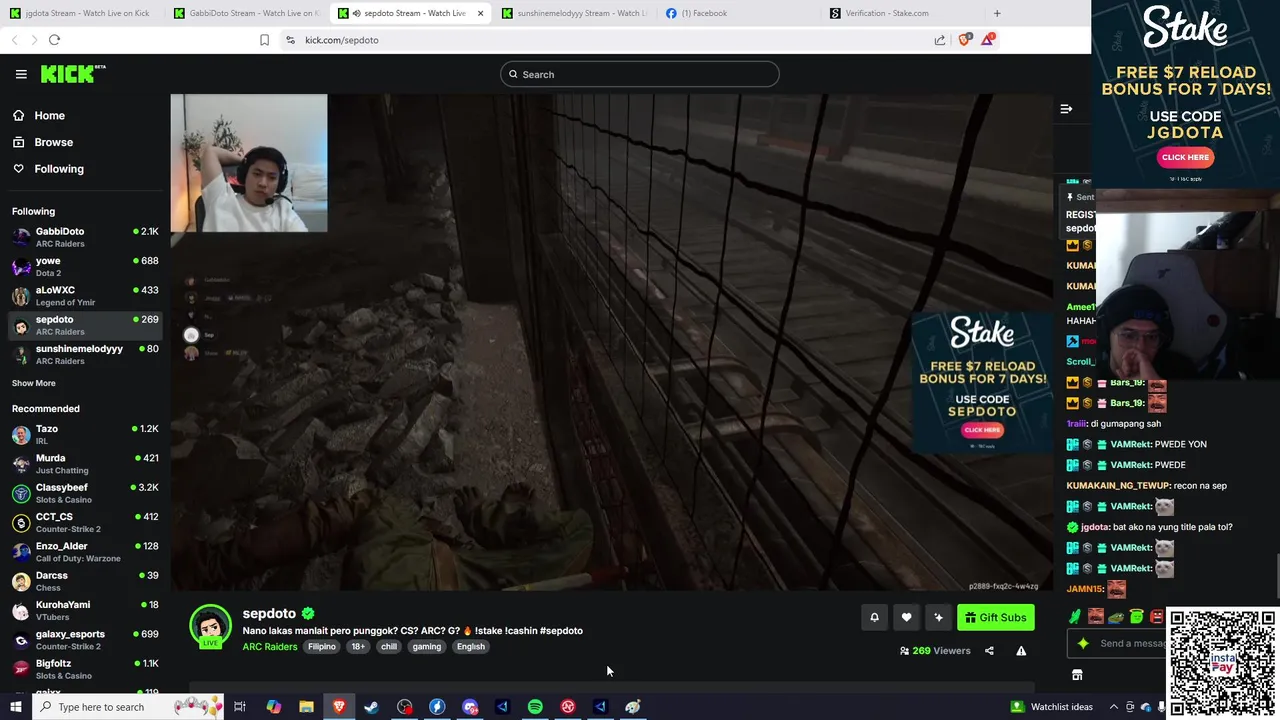Viewport: 1280px width, 720px height.
Task: Open Enzo_Alder recommended channel
Action: 85,552
